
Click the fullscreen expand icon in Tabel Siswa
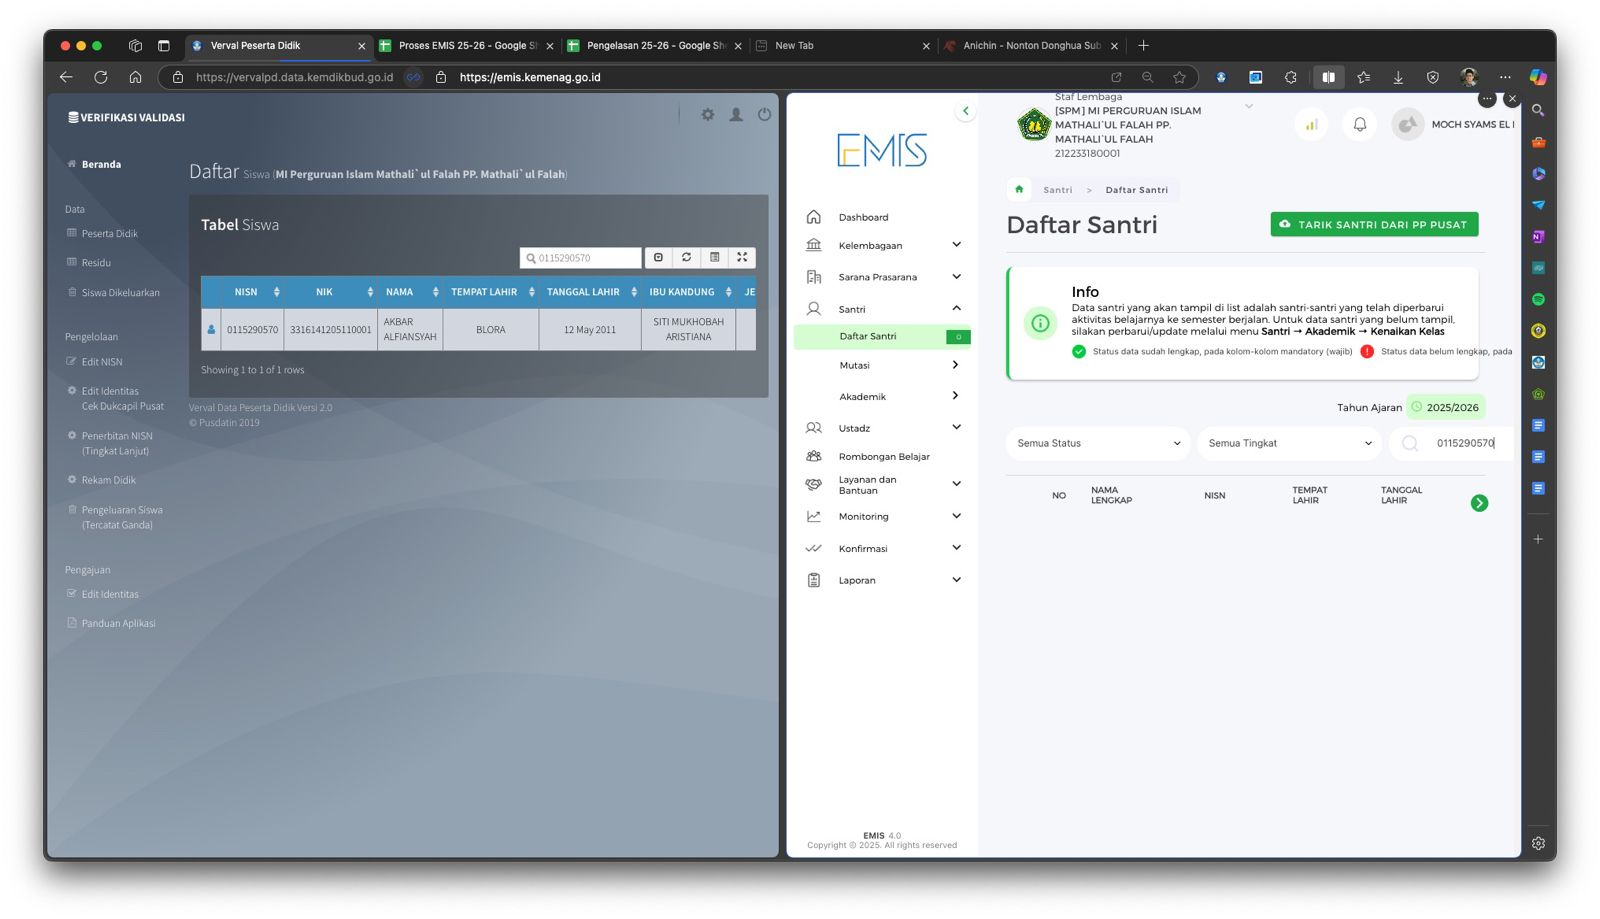[x=742, y=257]
